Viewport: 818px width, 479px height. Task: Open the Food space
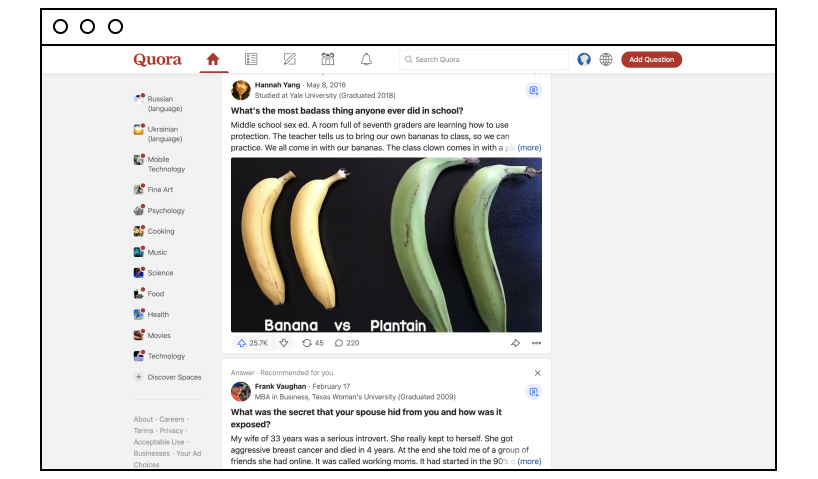point(149,294)
